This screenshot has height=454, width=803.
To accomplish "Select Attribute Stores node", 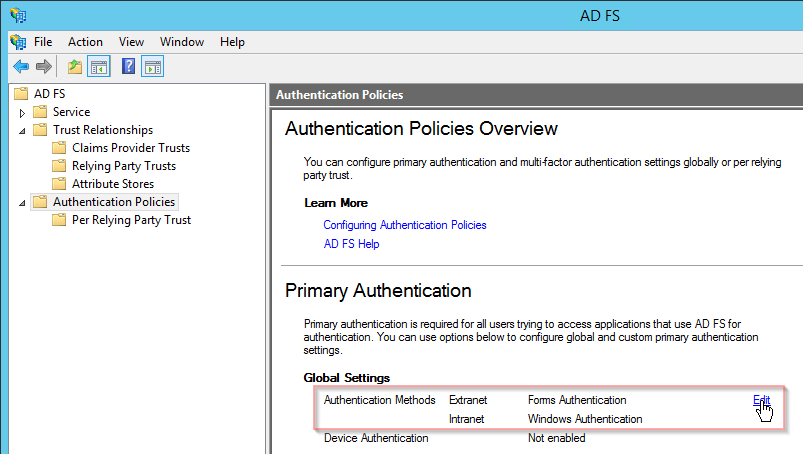I will coord(113,184).
